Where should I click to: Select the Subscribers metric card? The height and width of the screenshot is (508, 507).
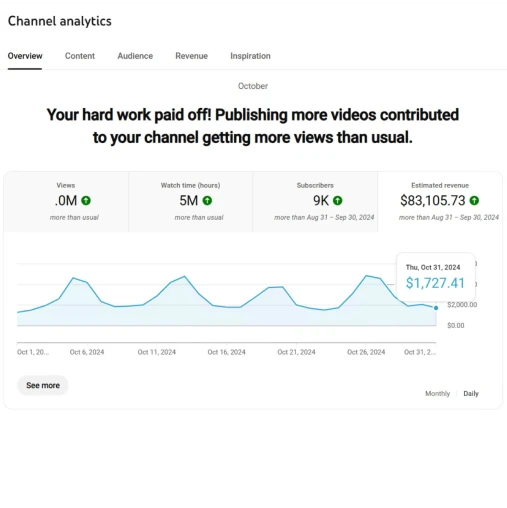(315, 202)
